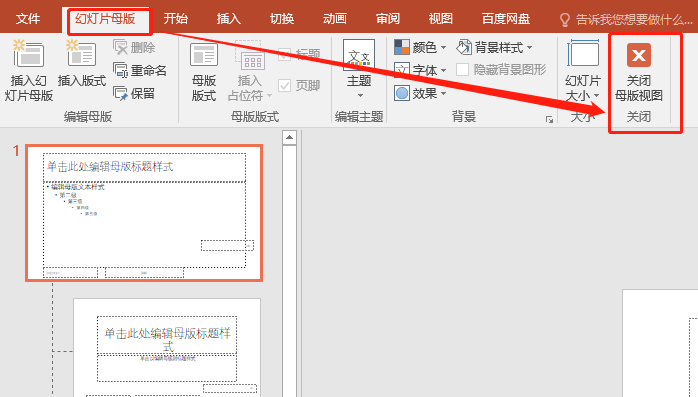Select the Slide Master (幻灯片母版) tab
The image size is (698, 397).
pos(105,19)
